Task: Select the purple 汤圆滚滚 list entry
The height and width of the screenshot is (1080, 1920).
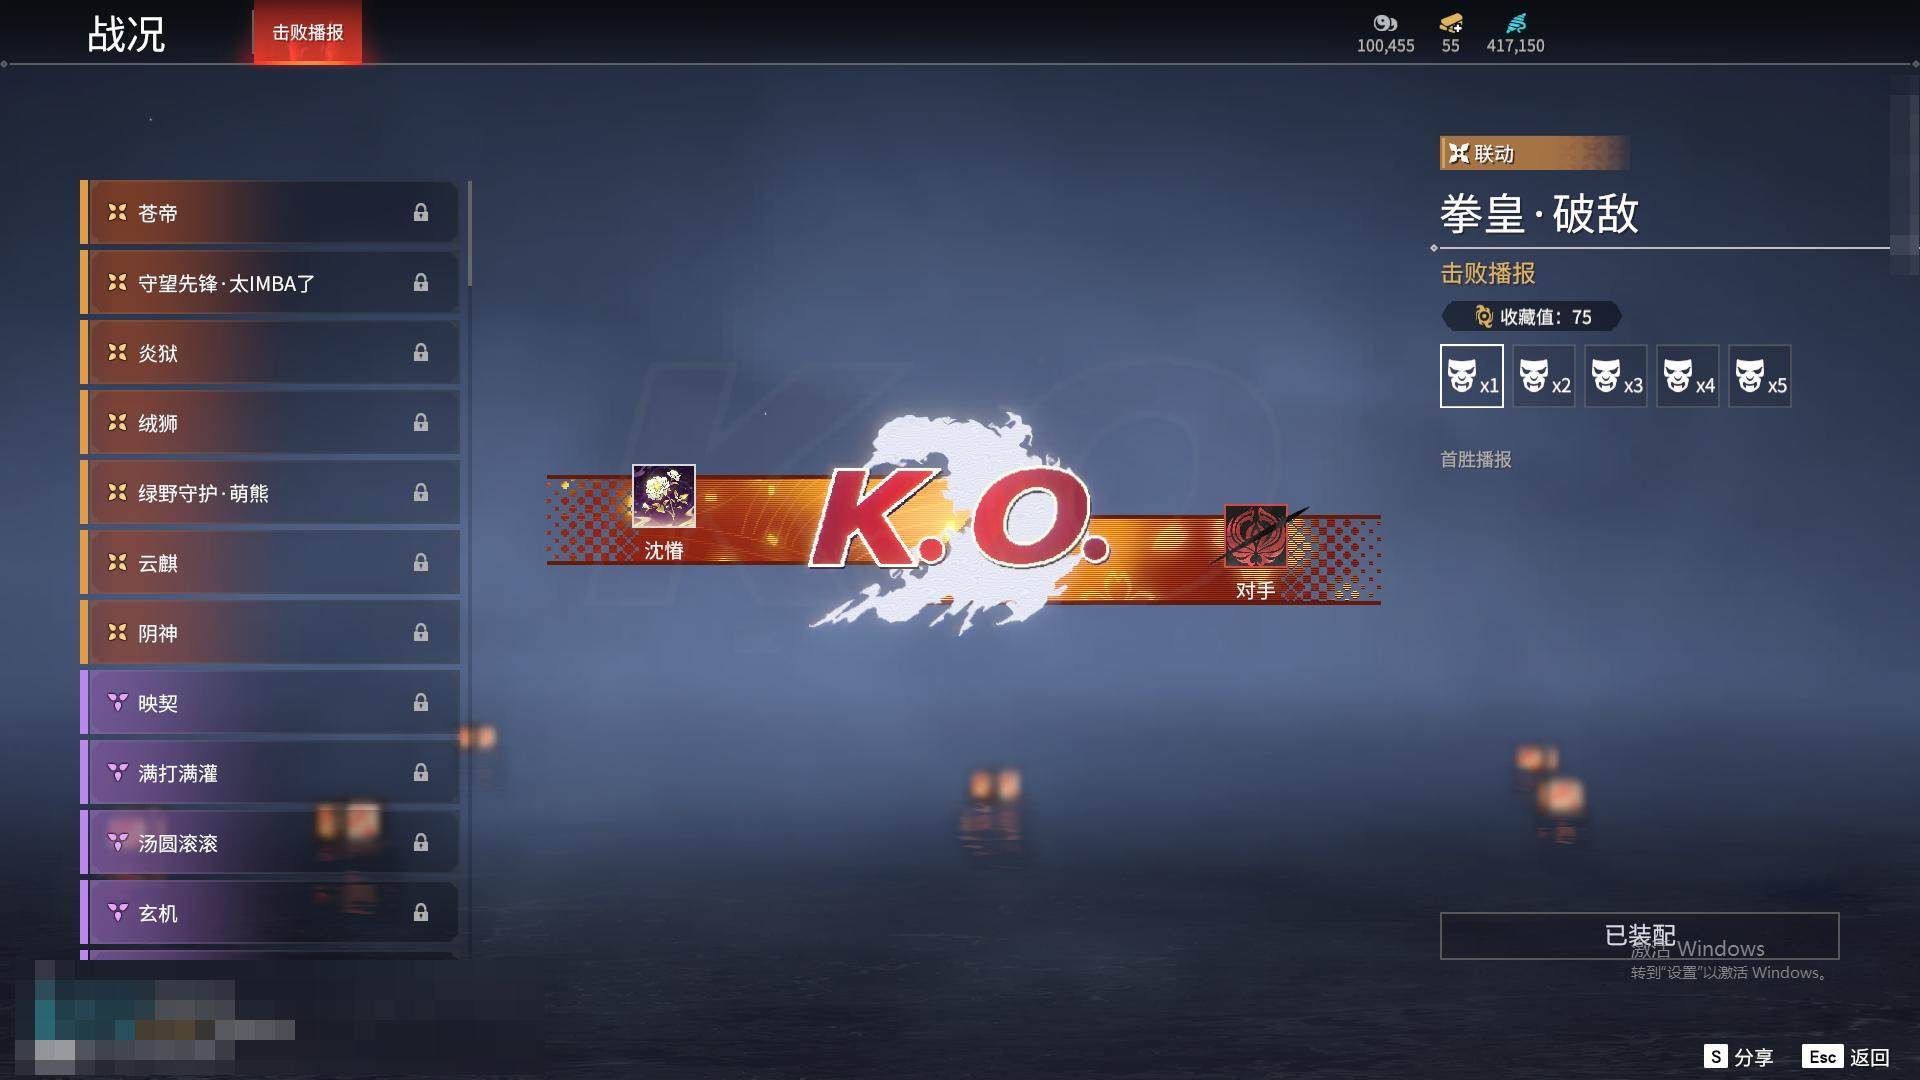Action: (270, 843)
